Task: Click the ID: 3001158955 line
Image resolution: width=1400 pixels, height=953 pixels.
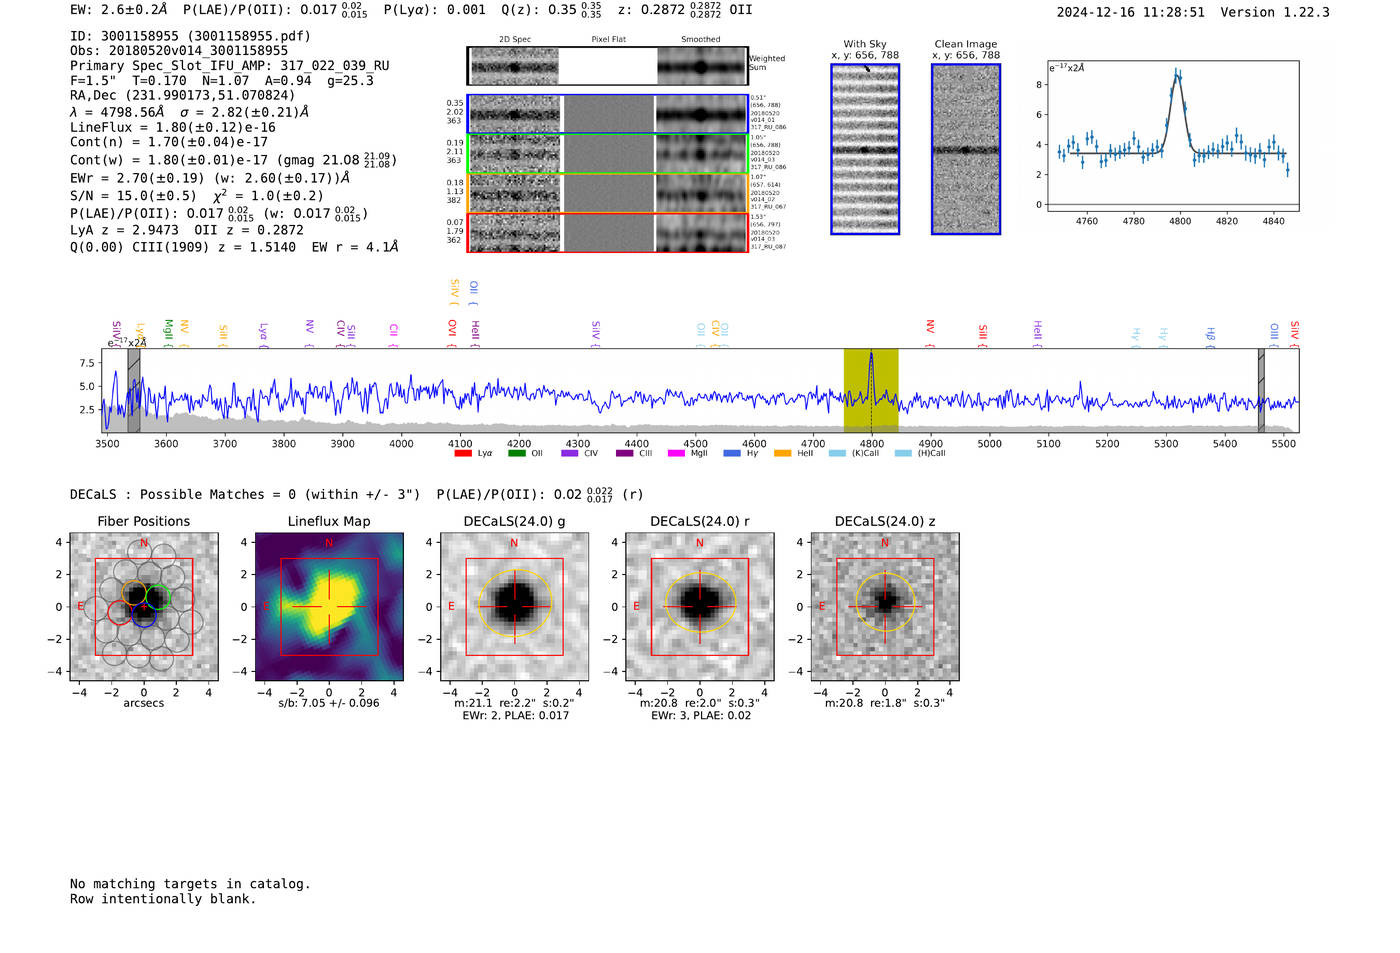Action: pyautogui.click(x=190, y=36)
